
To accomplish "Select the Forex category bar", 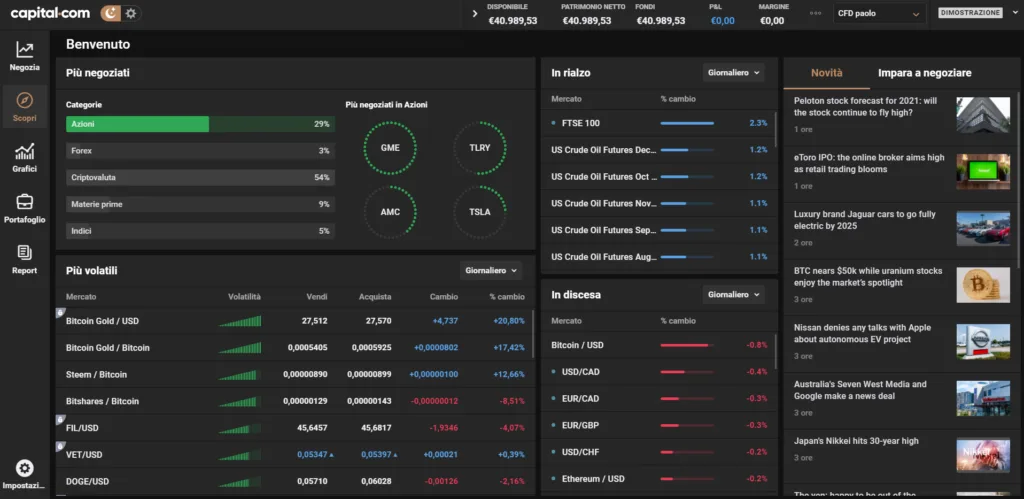I will [200, 151].
